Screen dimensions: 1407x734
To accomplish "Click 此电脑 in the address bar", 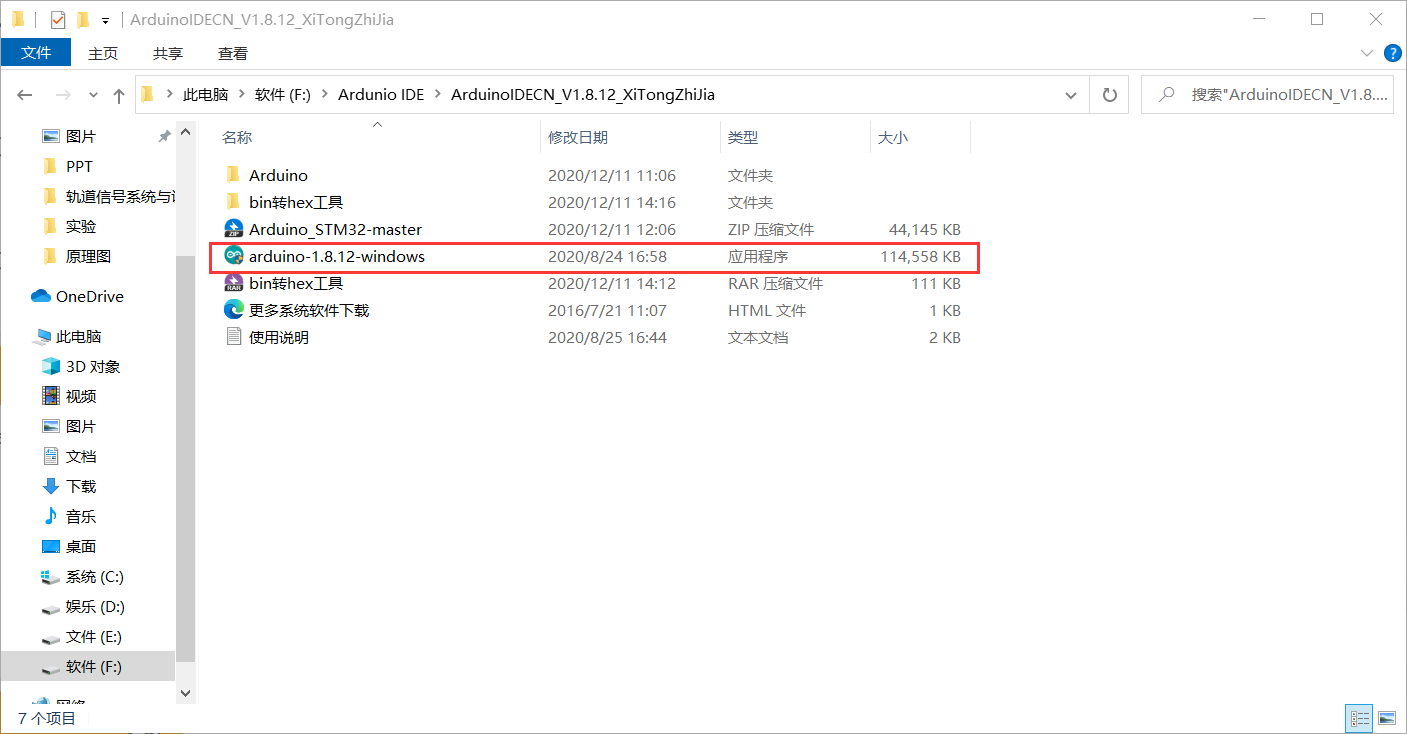I will (205, 95).
